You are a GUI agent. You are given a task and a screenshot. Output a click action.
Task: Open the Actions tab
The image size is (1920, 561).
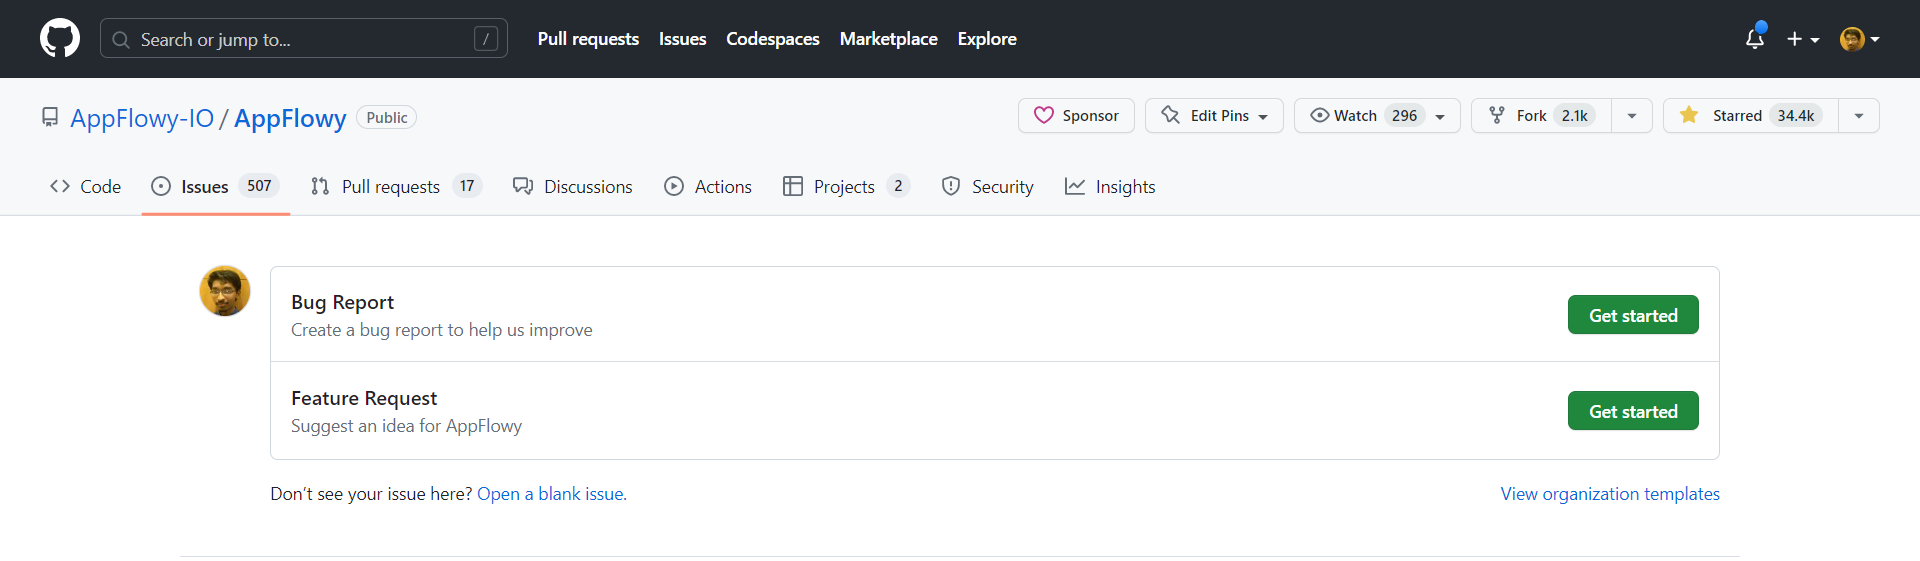point(708,186)
